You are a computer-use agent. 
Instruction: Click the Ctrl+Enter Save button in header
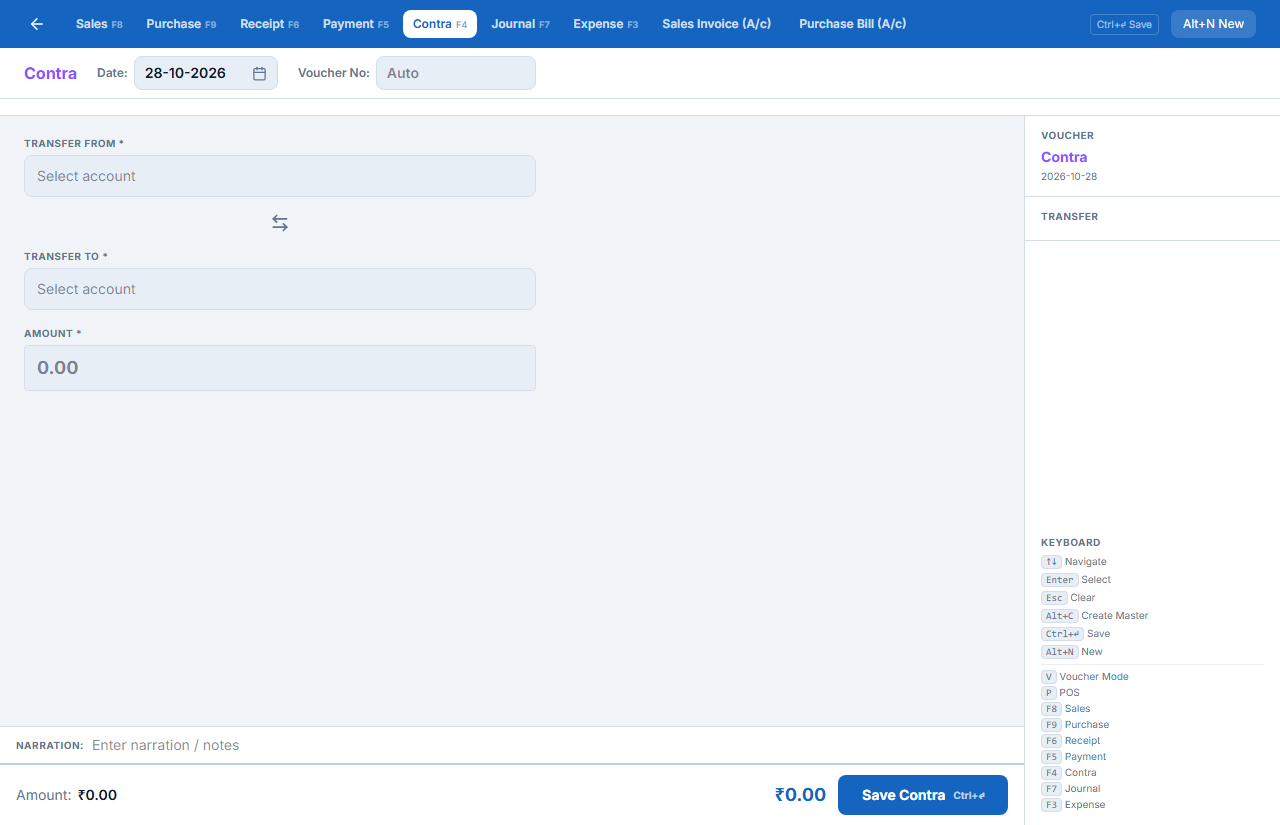point(1124,24)
